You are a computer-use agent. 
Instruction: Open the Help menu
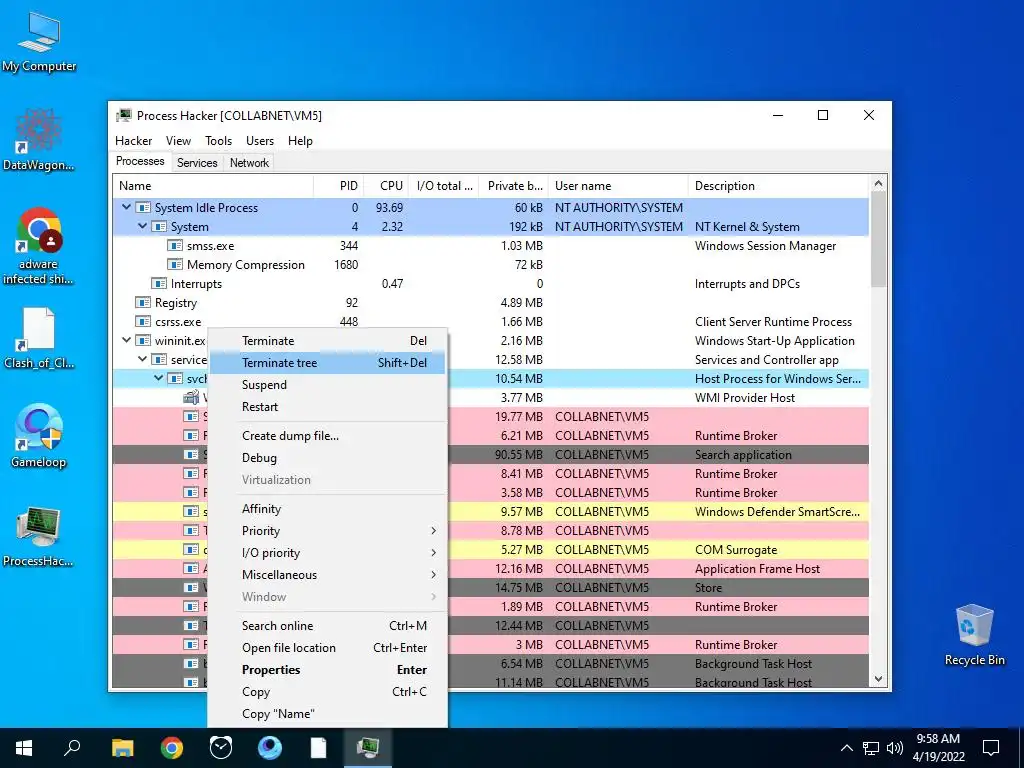[300, 140]
